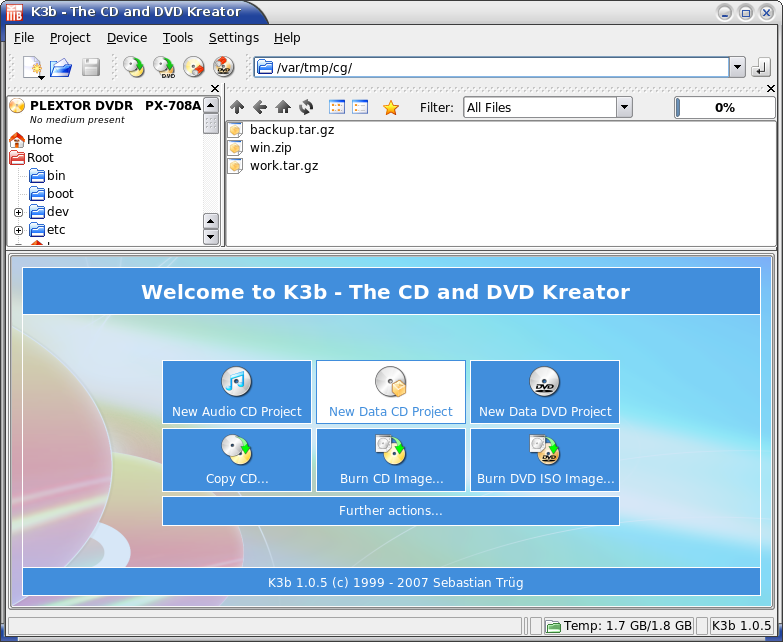Screen dimensions: 783x642
Task: Click the Burn DVD ISO Image... button
Action: [x=545, y=460]
